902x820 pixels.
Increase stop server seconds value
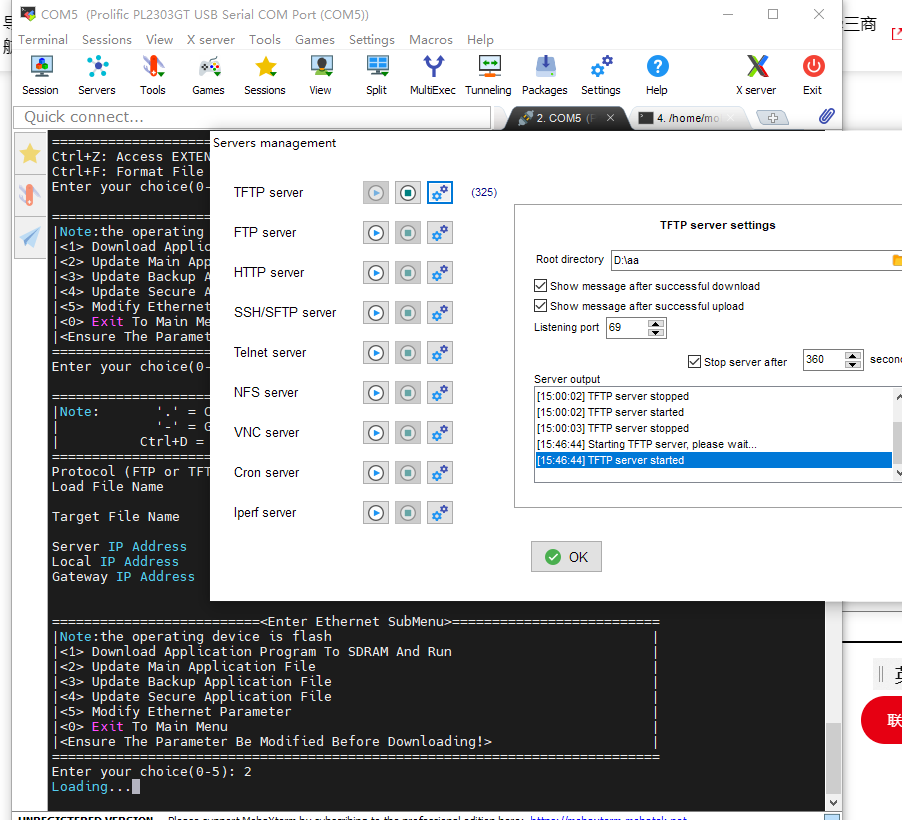[x=853, y=355]
